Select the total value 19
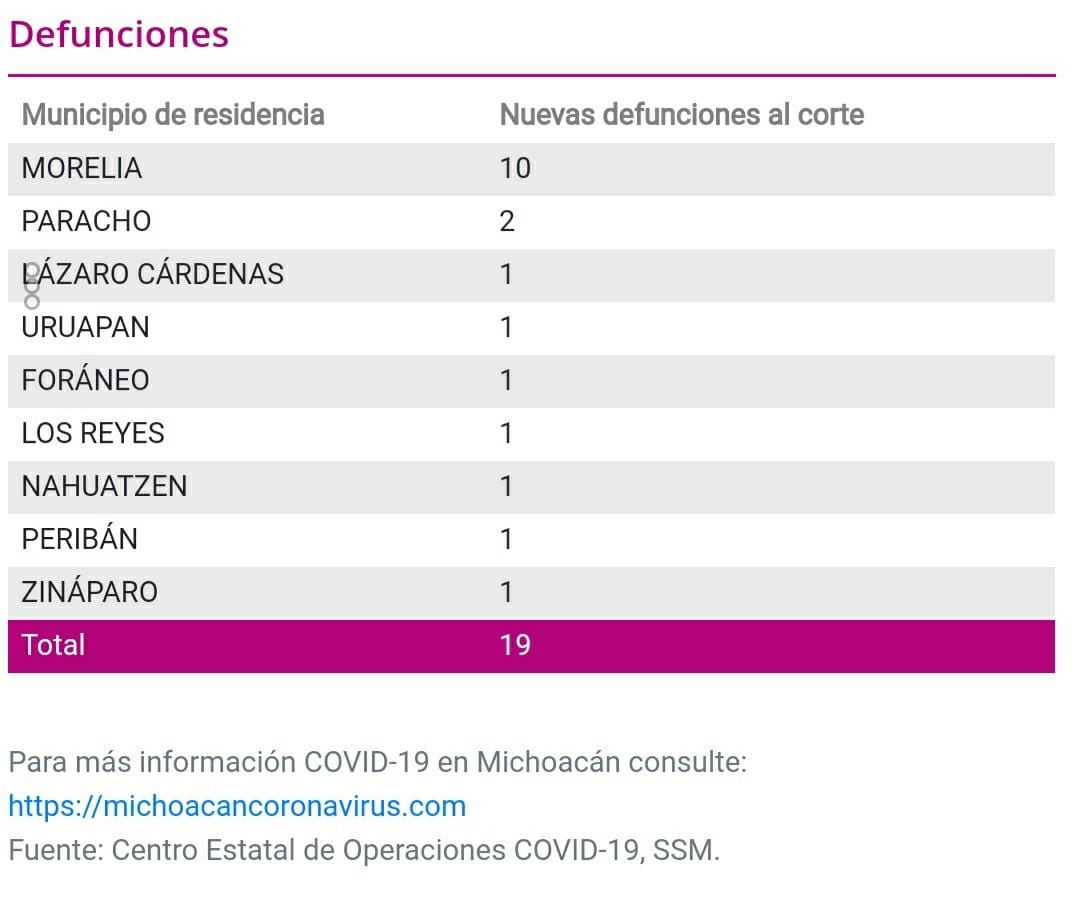The width and height of the screenshot is (1077, 898). tap(515, 645)
